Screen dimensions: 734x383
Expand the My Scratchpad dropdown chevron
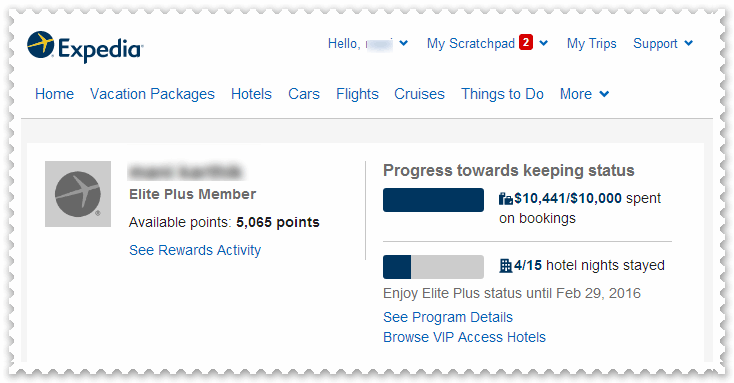point(543,43)
